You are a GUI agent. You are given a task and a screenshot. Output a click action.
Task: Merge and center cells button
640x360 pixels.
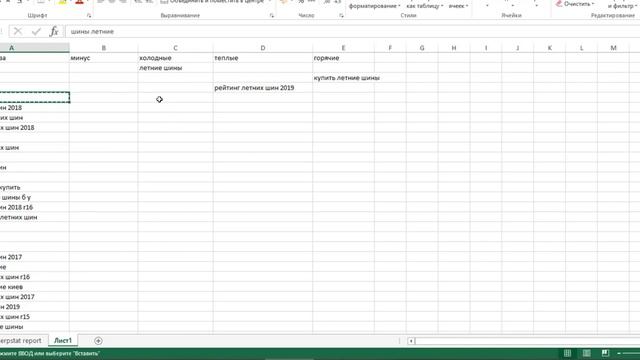click(212, 2)
